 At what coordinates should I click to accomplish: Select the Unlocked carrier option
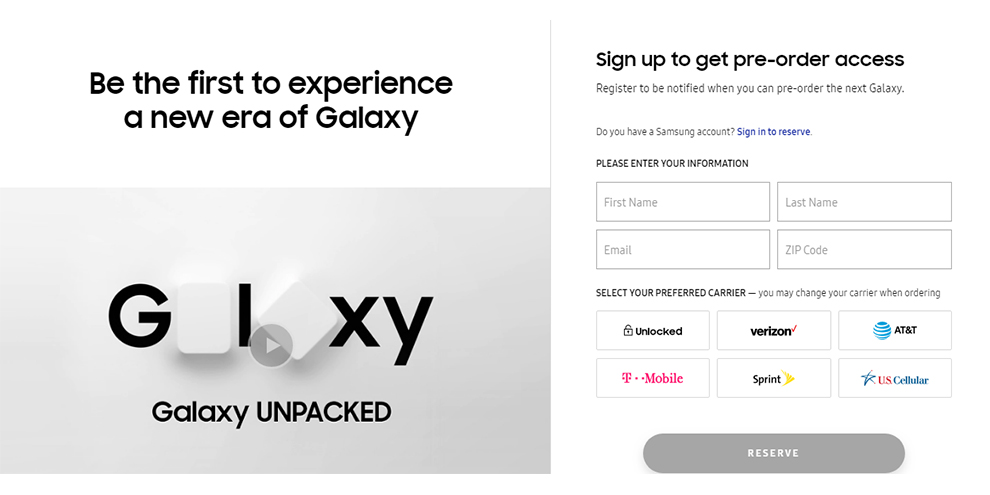tap(652, 330)
